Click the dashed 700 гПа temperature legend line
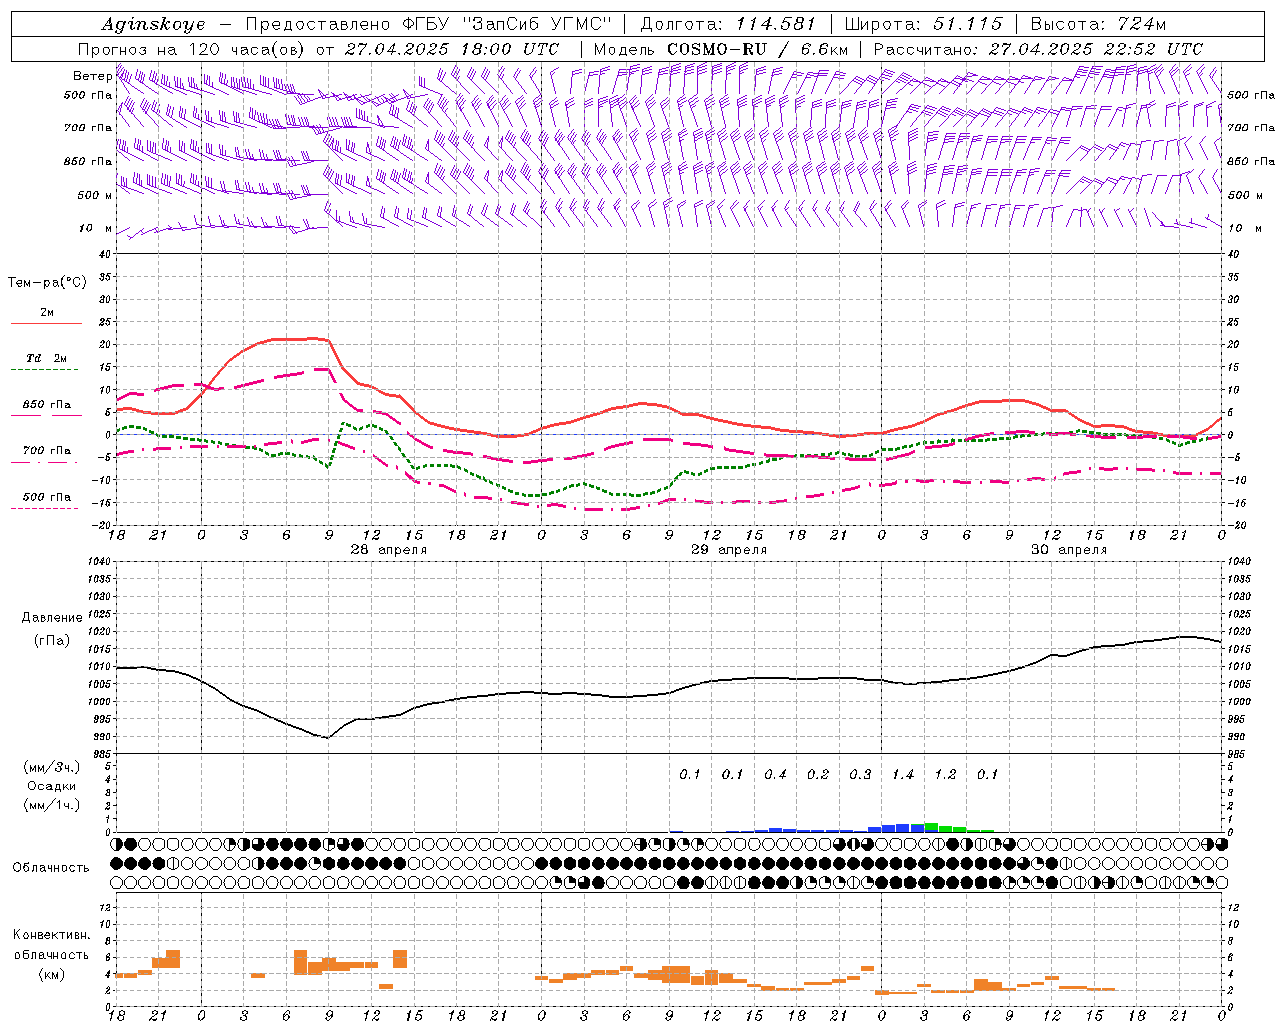Viewport: 1280px width, 1024px height. (46, 462)
